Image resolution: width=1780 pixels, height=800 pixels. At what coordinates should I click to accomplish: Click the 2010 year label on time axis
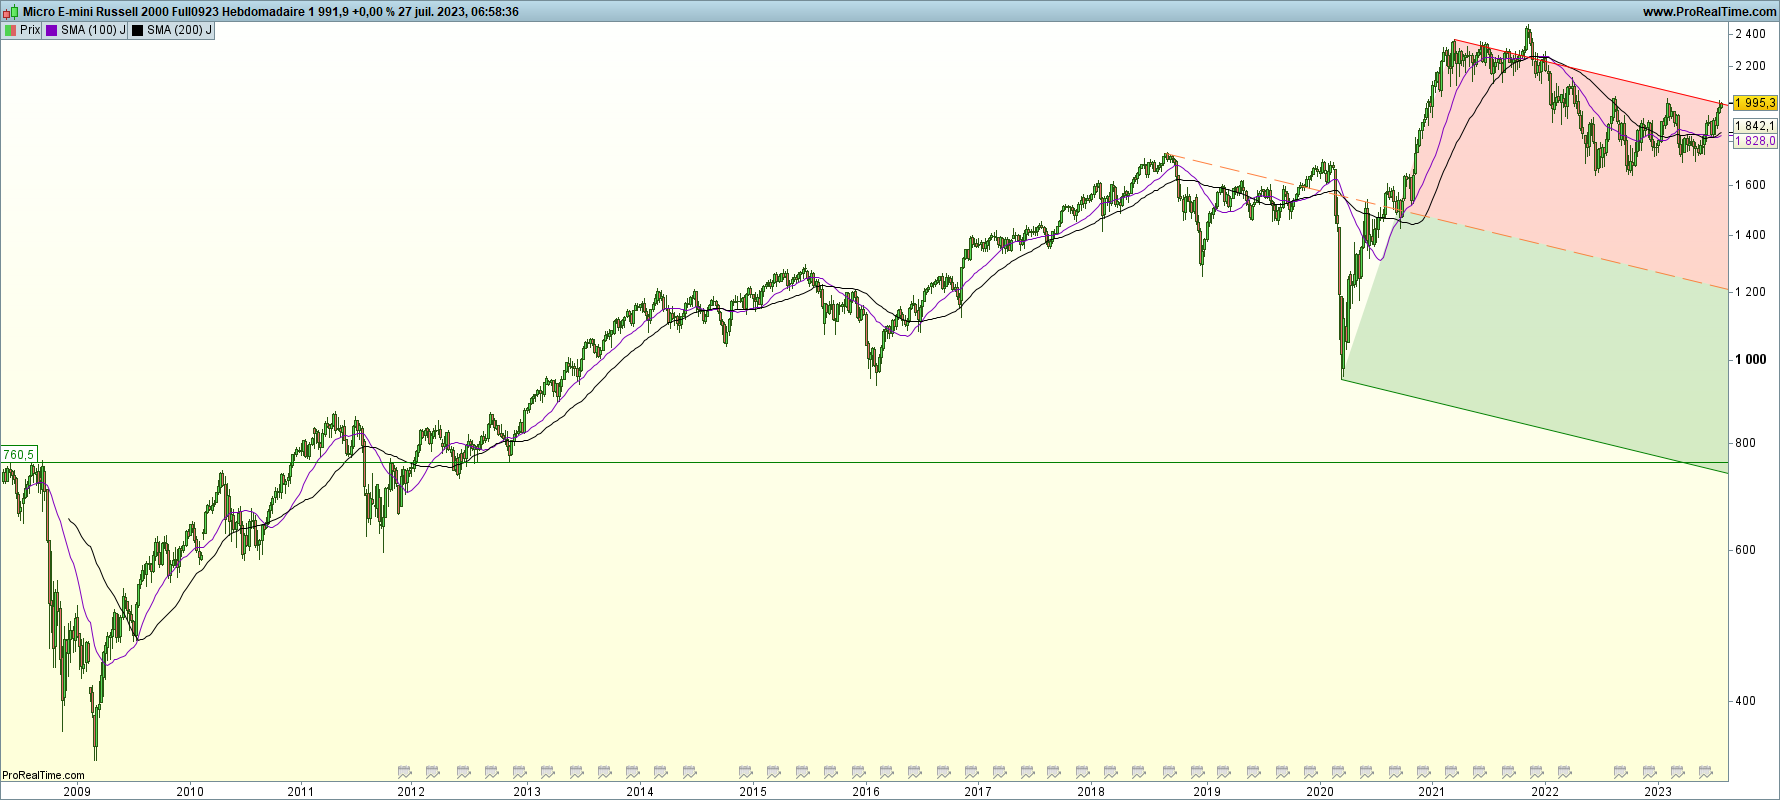[x=190, y=792]
